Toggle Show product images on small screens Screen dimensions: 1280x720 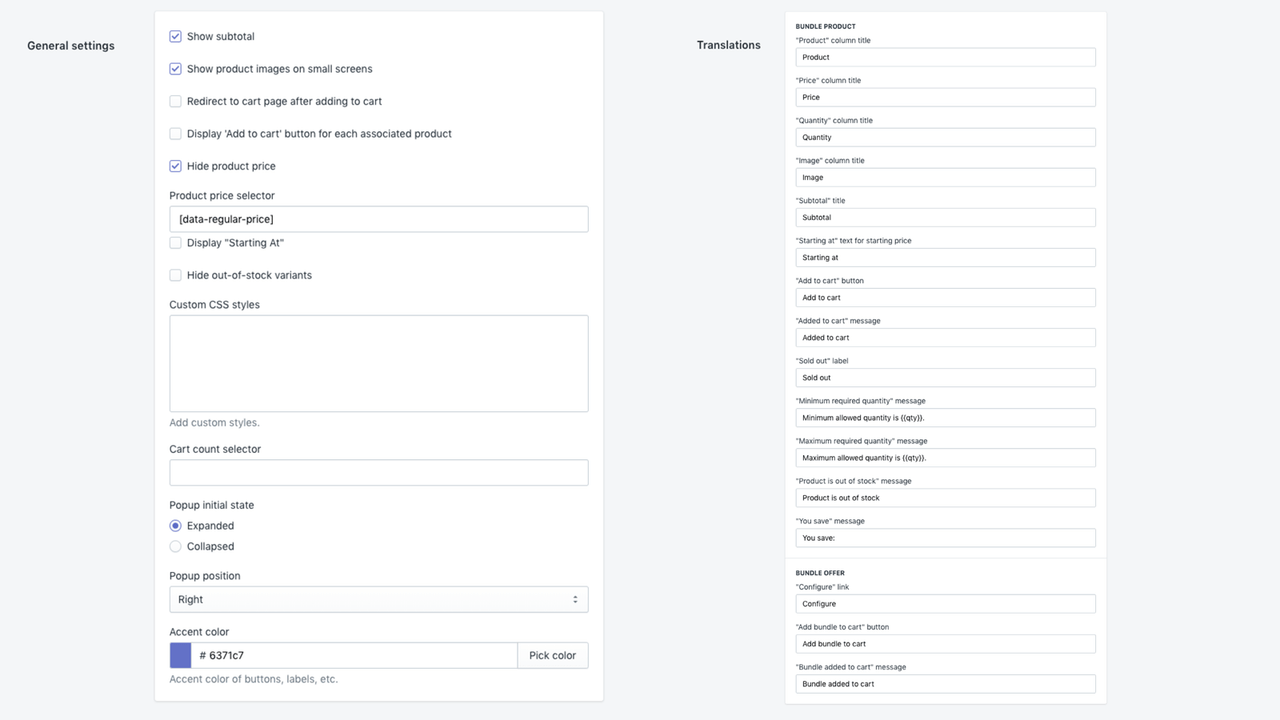point(176,69)
